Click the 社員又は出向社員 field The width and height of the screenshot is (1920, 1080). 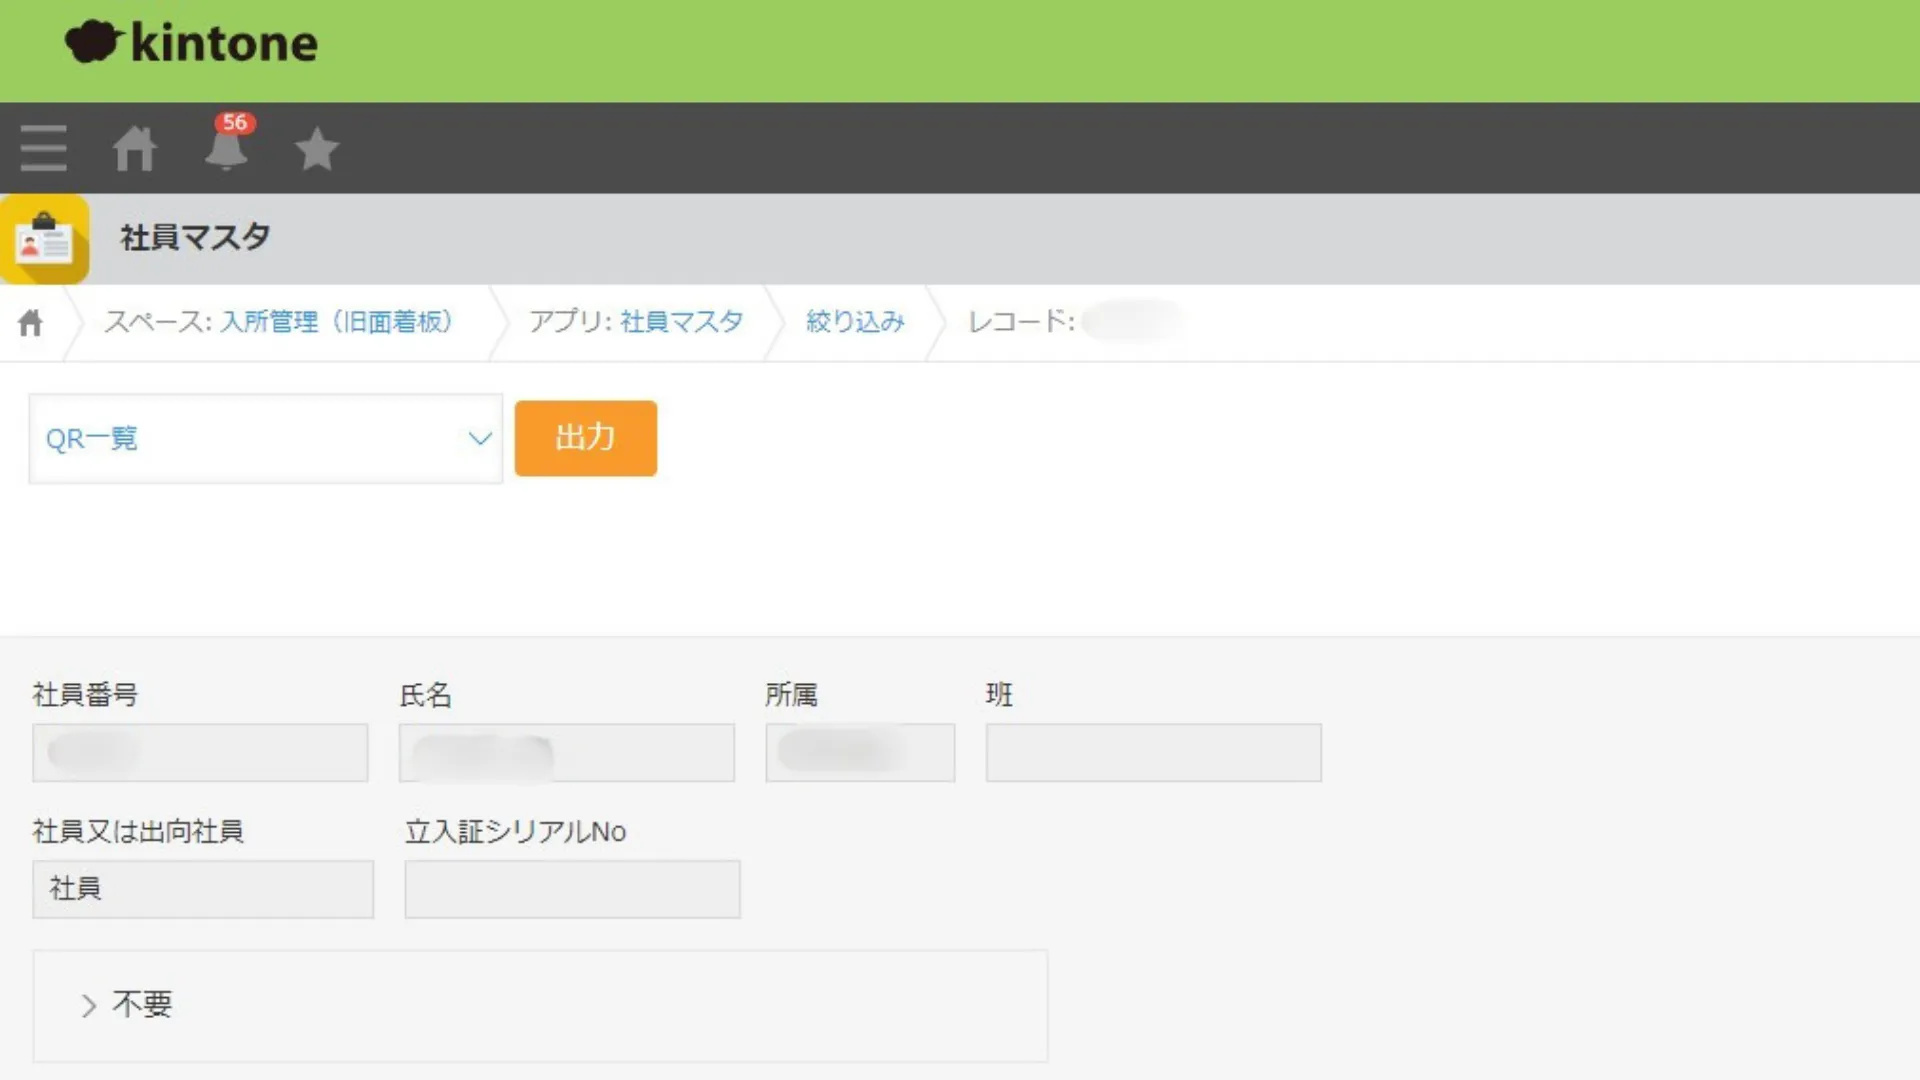point(203,889)
